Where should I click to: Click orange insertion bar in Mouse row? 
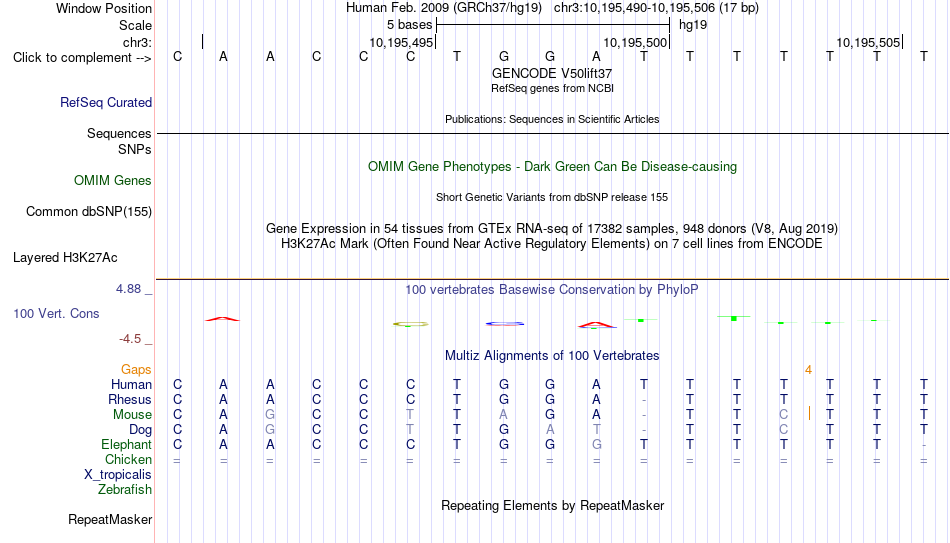tap(809, 413)
